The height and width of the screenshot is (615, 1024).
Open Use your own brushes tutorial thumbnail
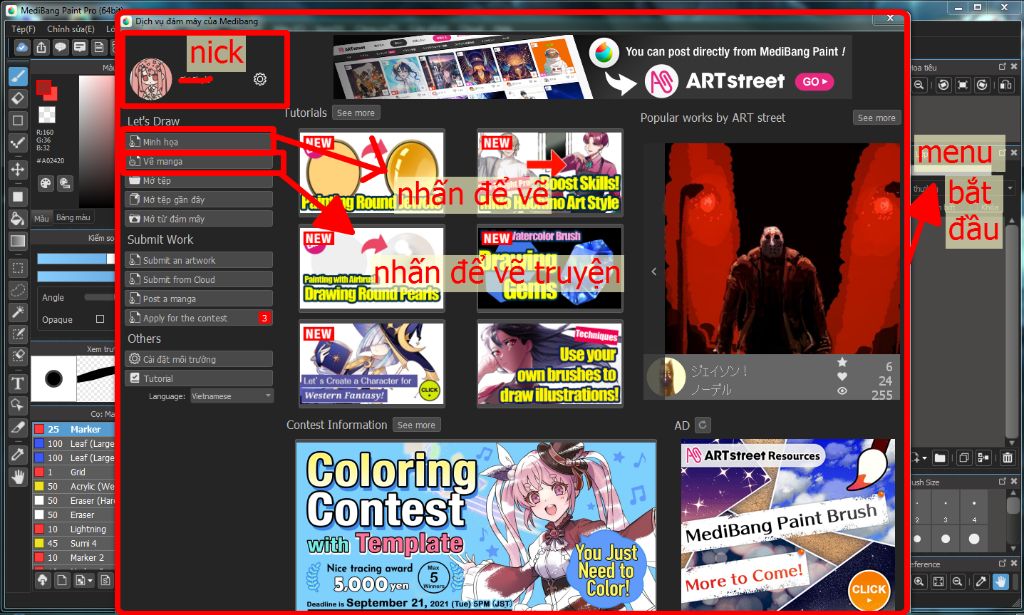point(549,364)
